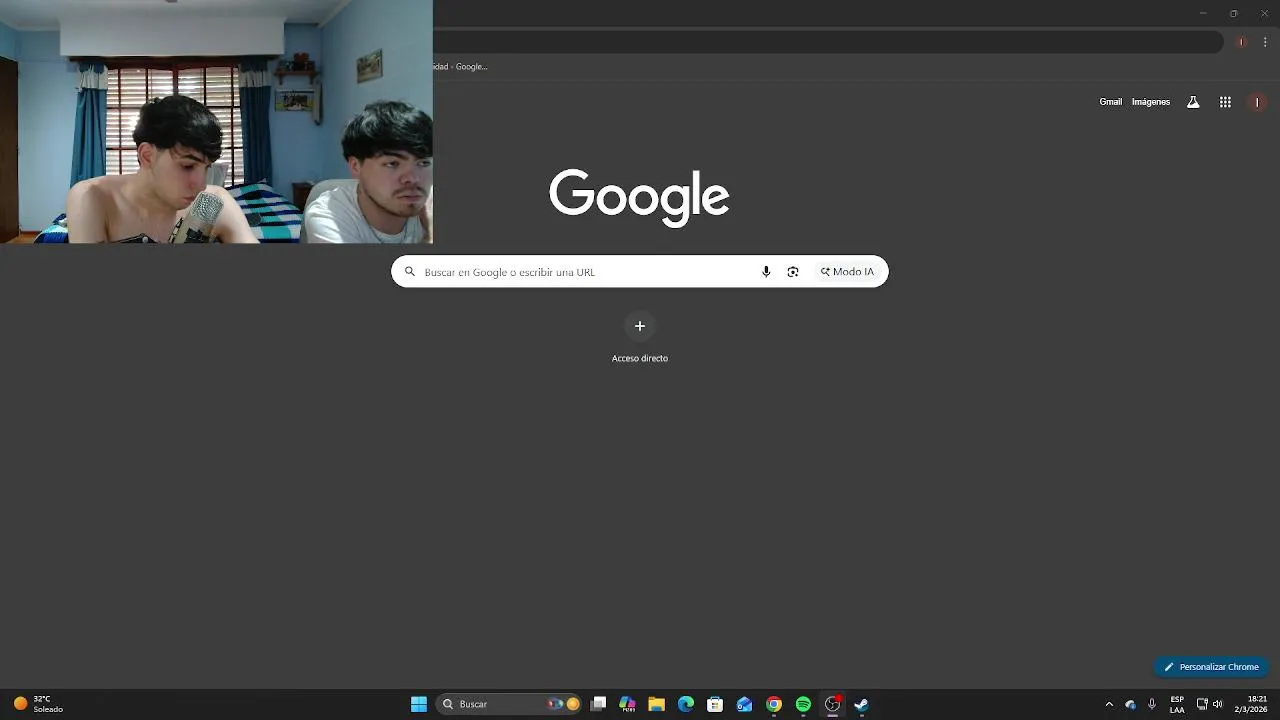
Task: Open weather widget showing 32°C Soleado
Action: [x=38, y=704]
